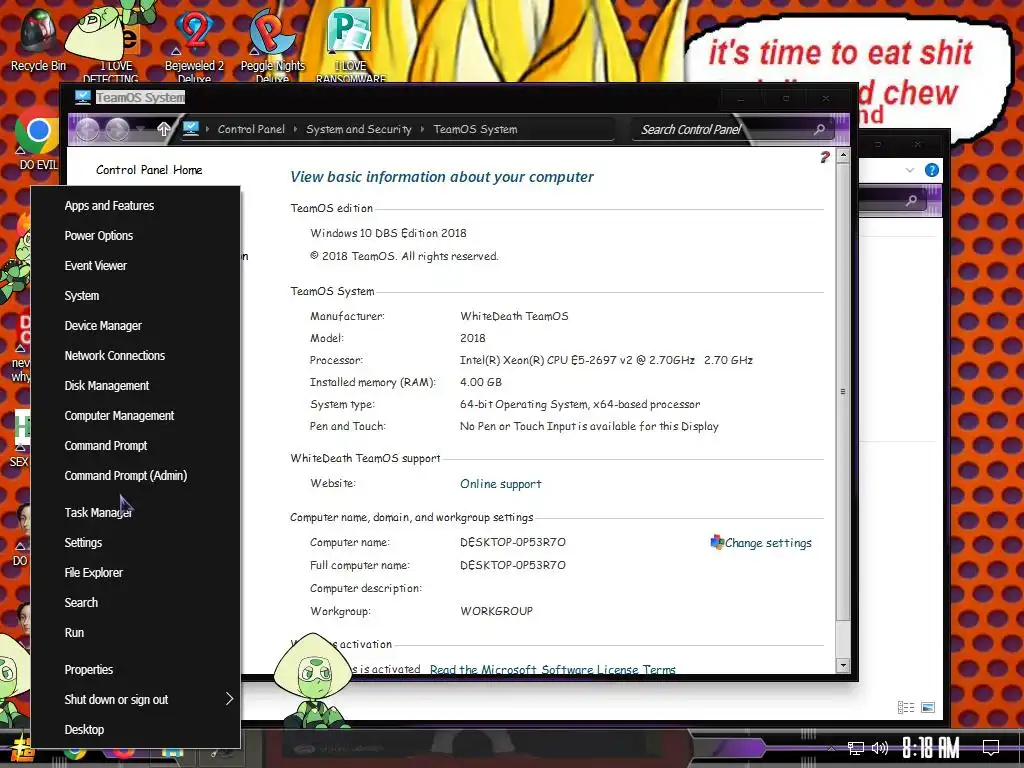Open Read the Microsoft Software License Terms link

tap(552, 669)
